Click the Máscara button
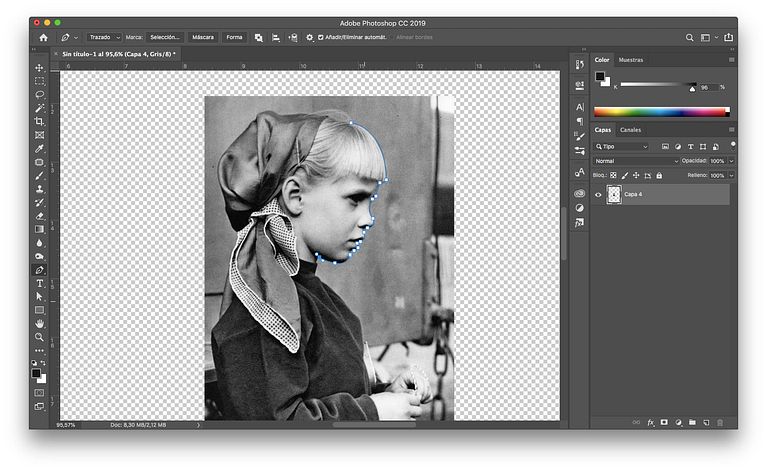Image resolution: width=767 pixels, height=471 pixels. [x=203, y=37]
